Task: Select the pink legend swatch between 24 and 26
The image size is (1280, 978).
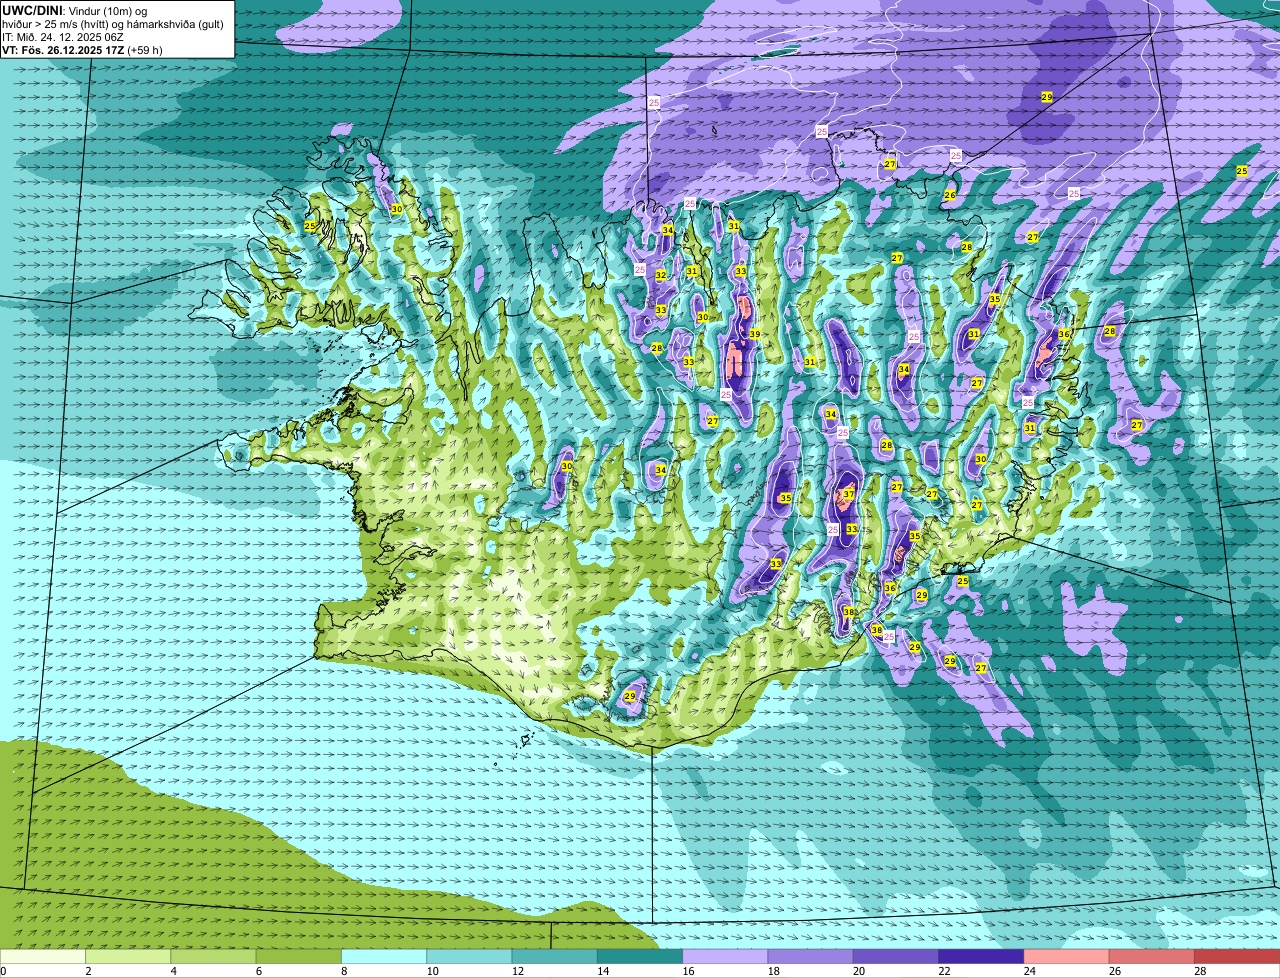Action: [1066, 957]
